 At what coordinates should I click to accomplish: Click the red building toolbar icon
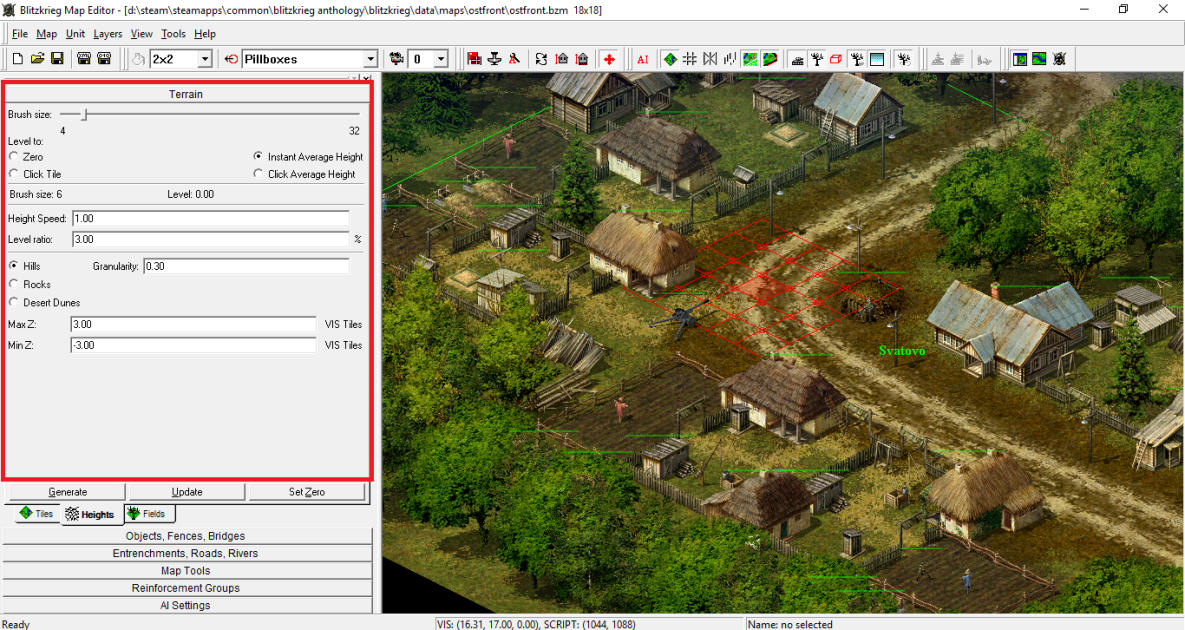click(475, 59)
